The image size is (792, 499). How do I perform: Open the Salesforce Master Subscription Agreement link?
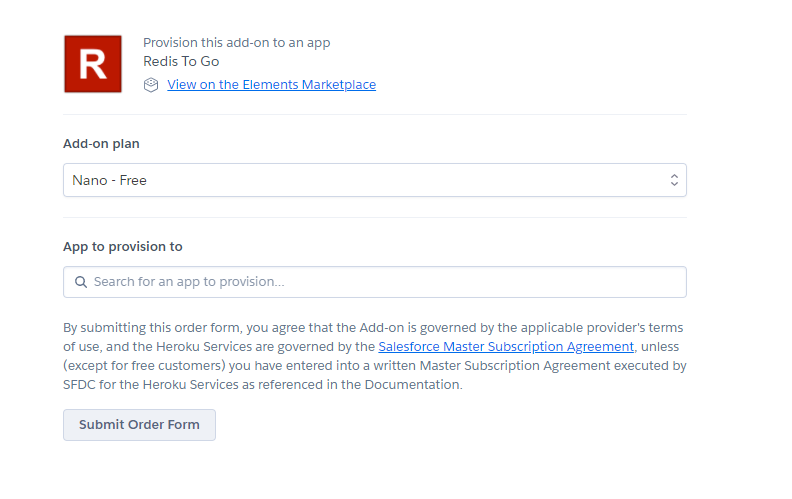[x=506, y=347]
